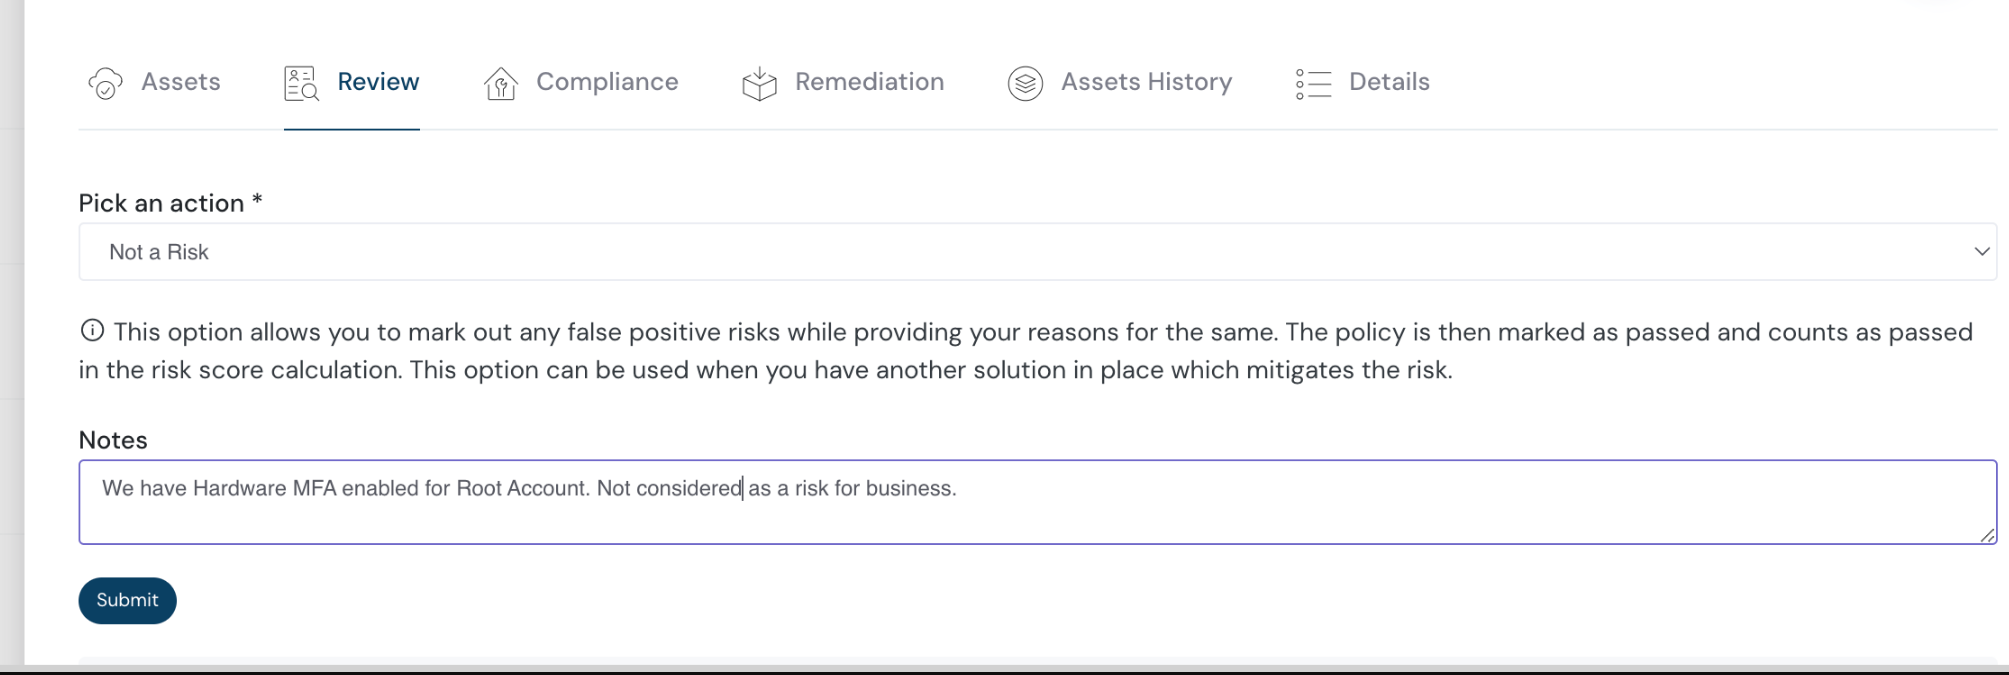The height and width of the screenshot is (675, 2009).
Task: Click the Details tab list icon
Action: point(1313,84)
